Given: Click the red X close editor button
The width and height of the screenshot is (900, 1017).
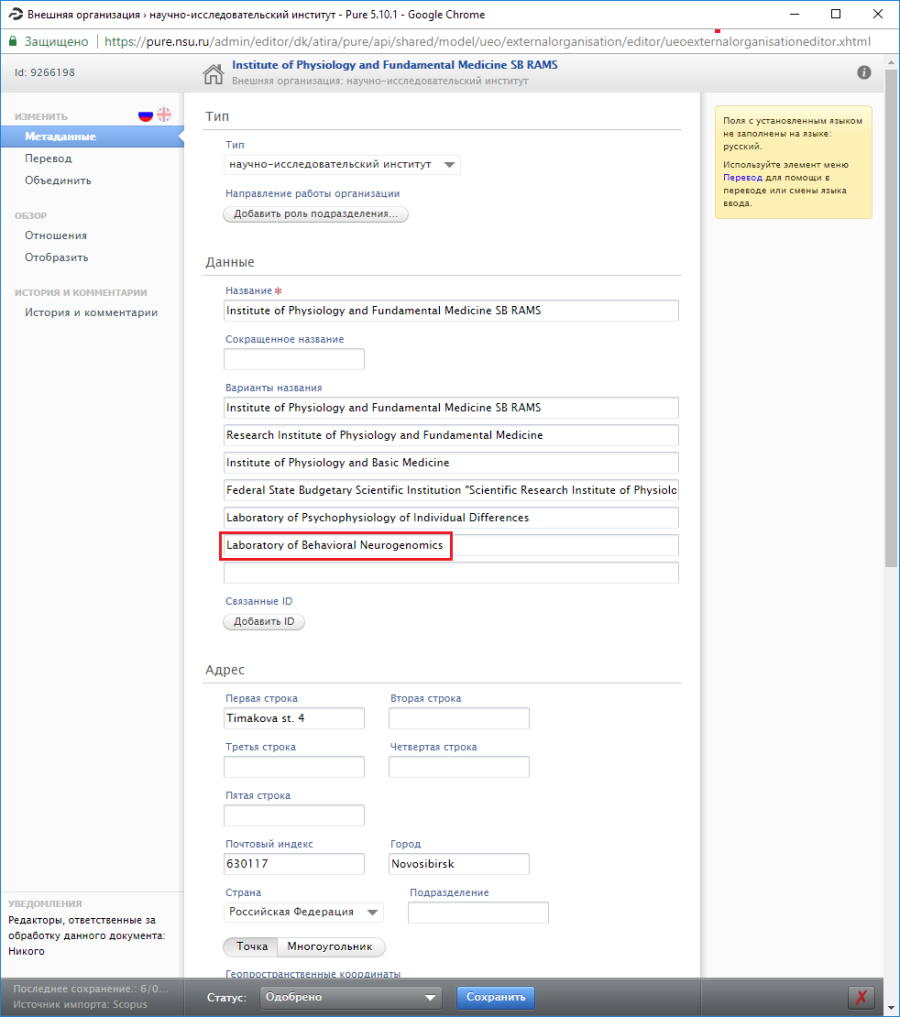Looking at the screenshot, I should 860,997.
